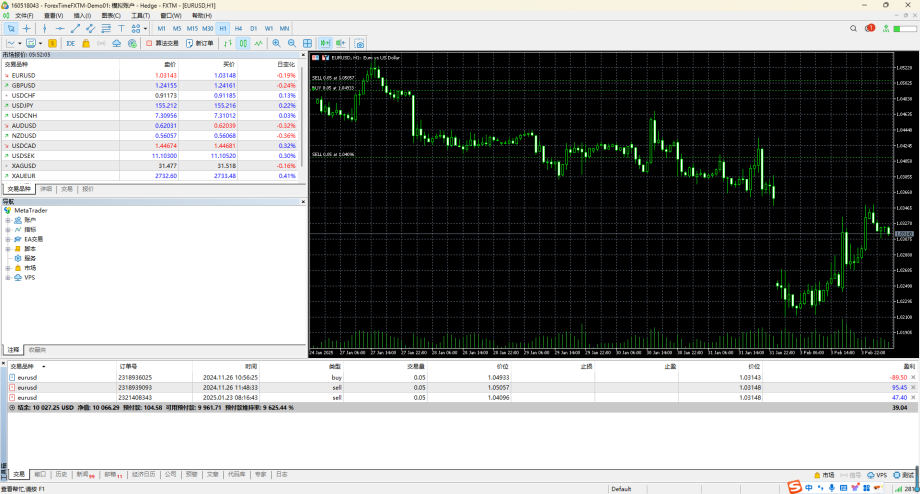
Task: Expand the 账户 node in navigator
Action: pyautogui.click(x=7, y=220)
